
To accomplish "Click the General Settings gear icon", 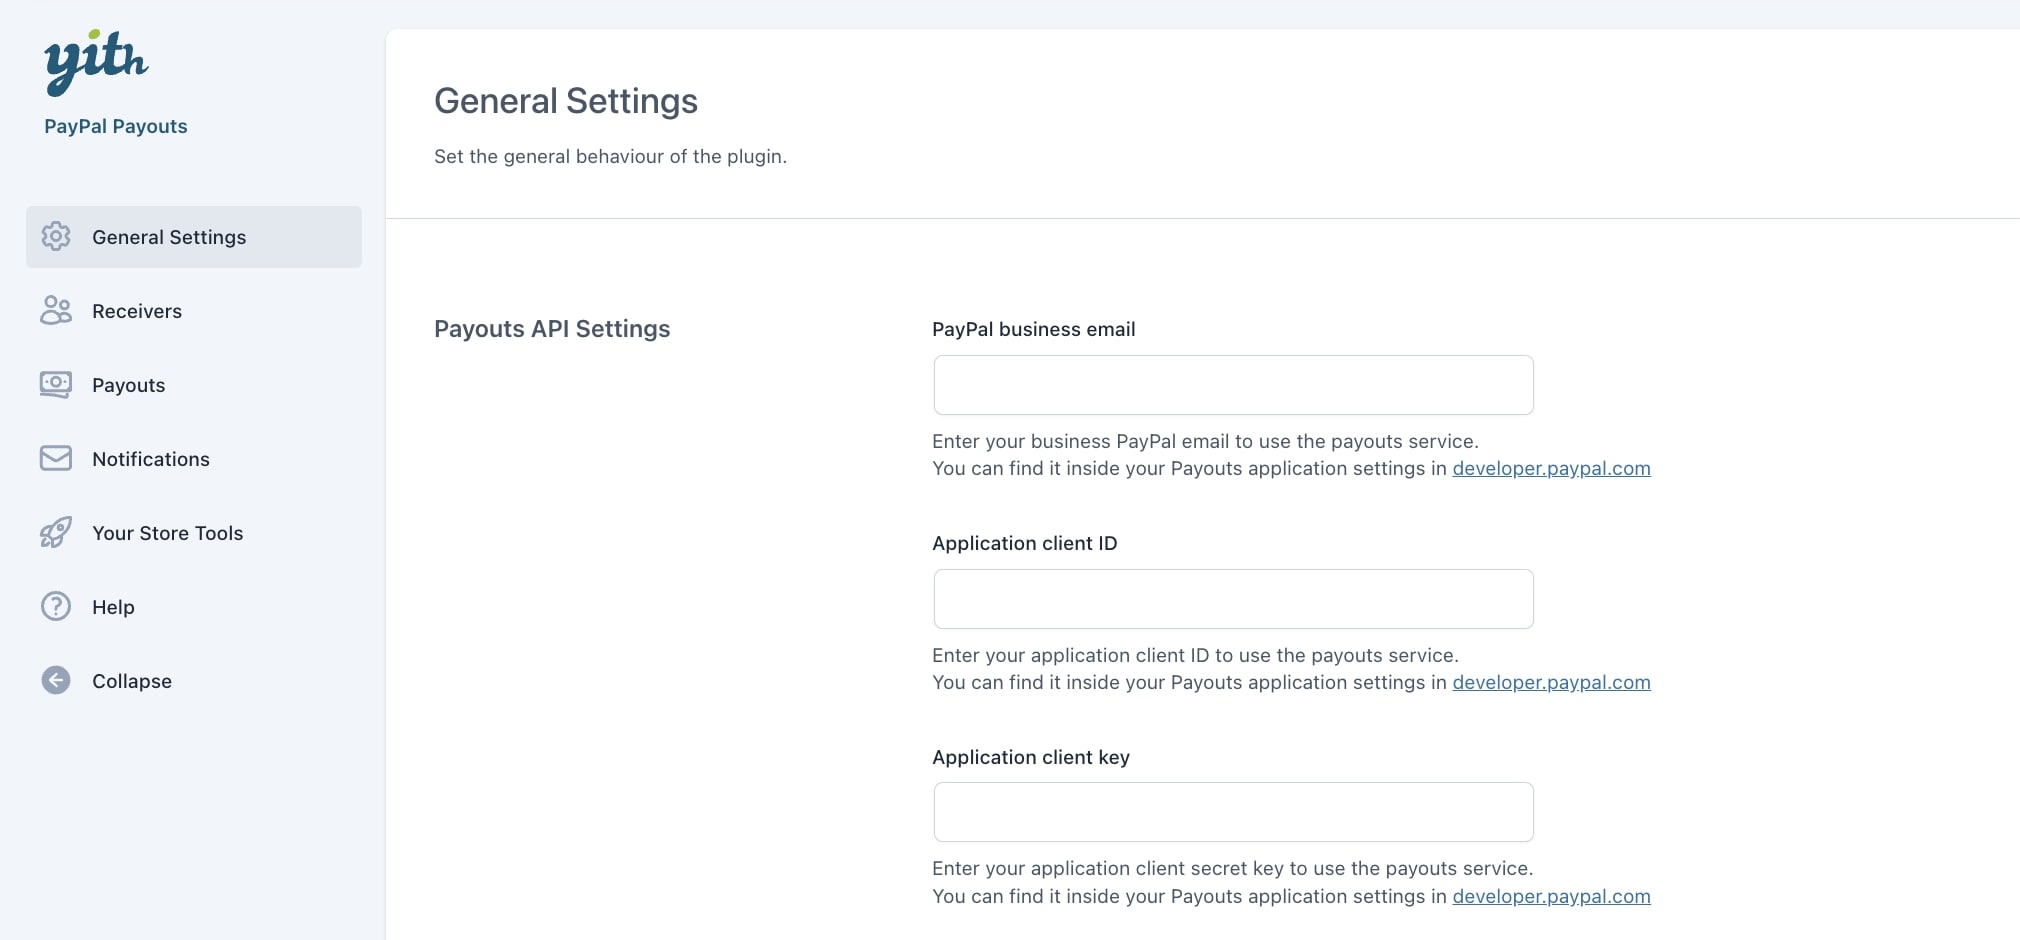I will (56, 236).
